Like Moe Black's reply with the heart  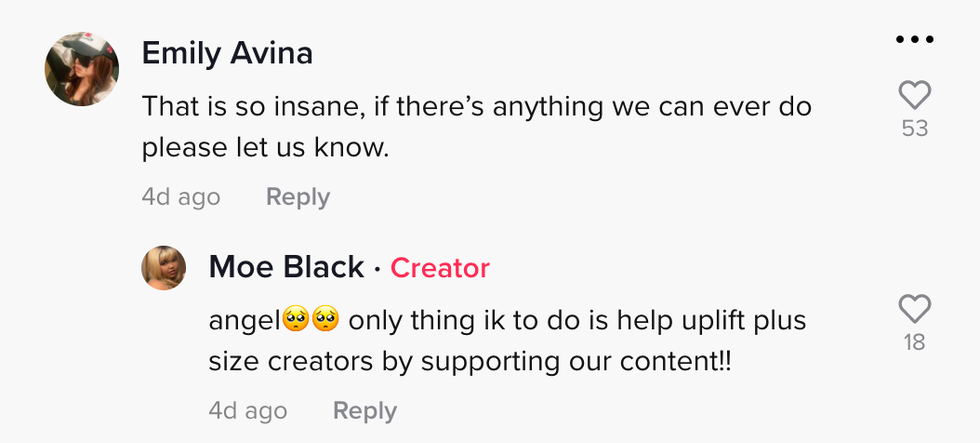point(914,309)
